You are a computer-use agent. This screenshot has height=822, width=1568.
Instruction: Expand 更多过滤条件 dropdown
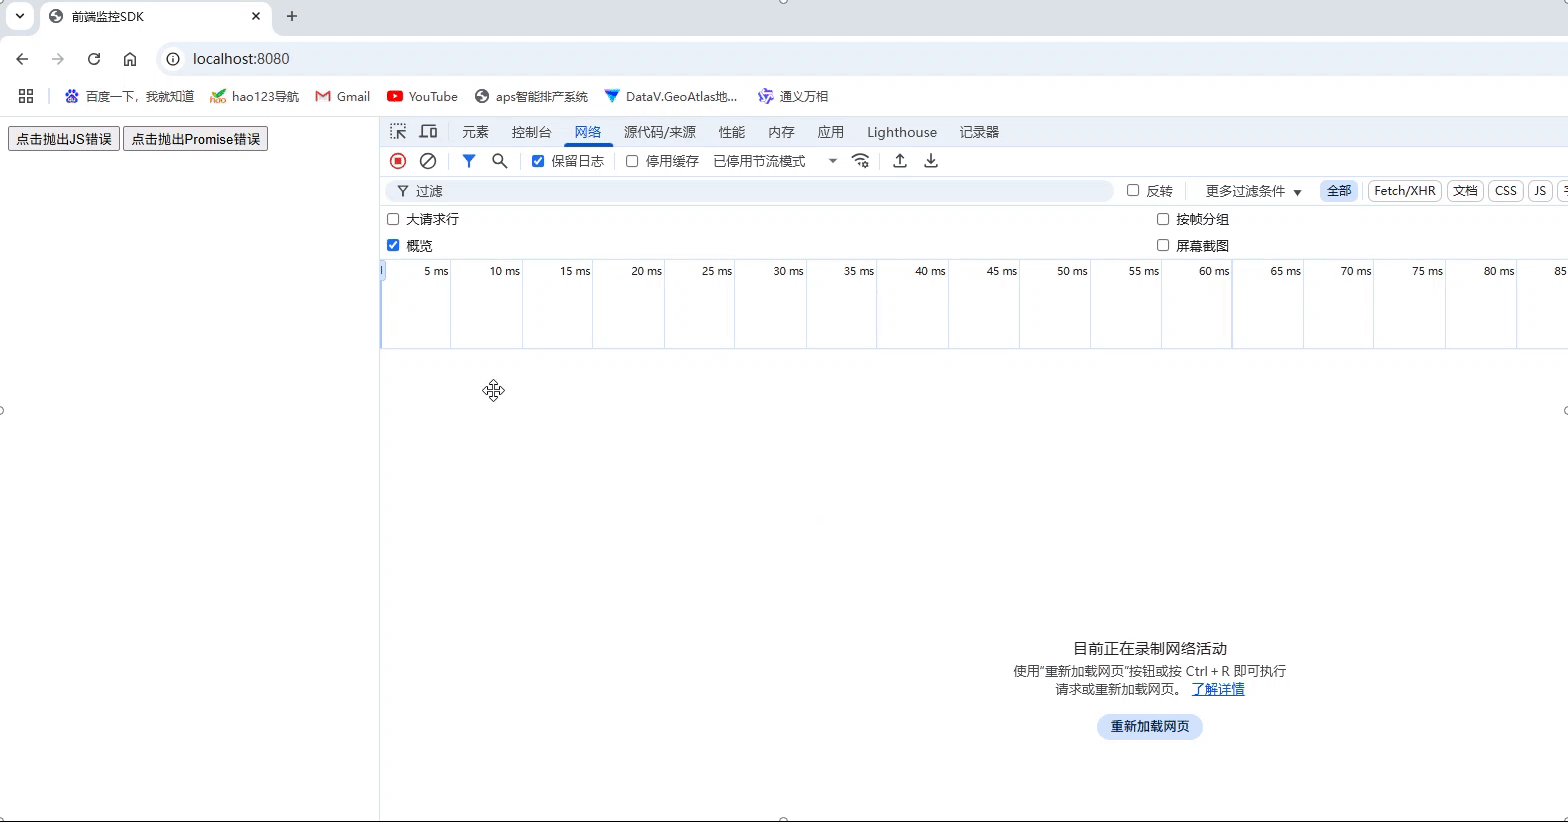point(1253,191)
